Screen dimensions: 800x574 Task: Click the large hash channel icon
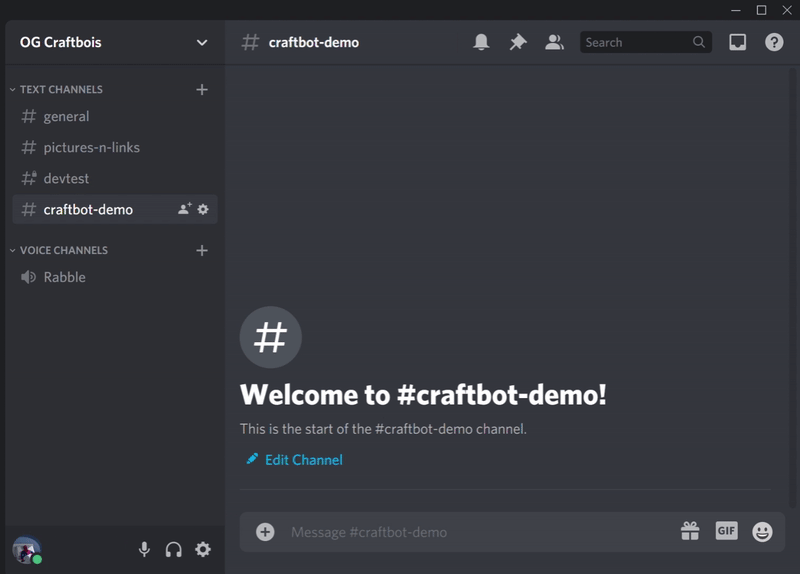pos(270,337)
